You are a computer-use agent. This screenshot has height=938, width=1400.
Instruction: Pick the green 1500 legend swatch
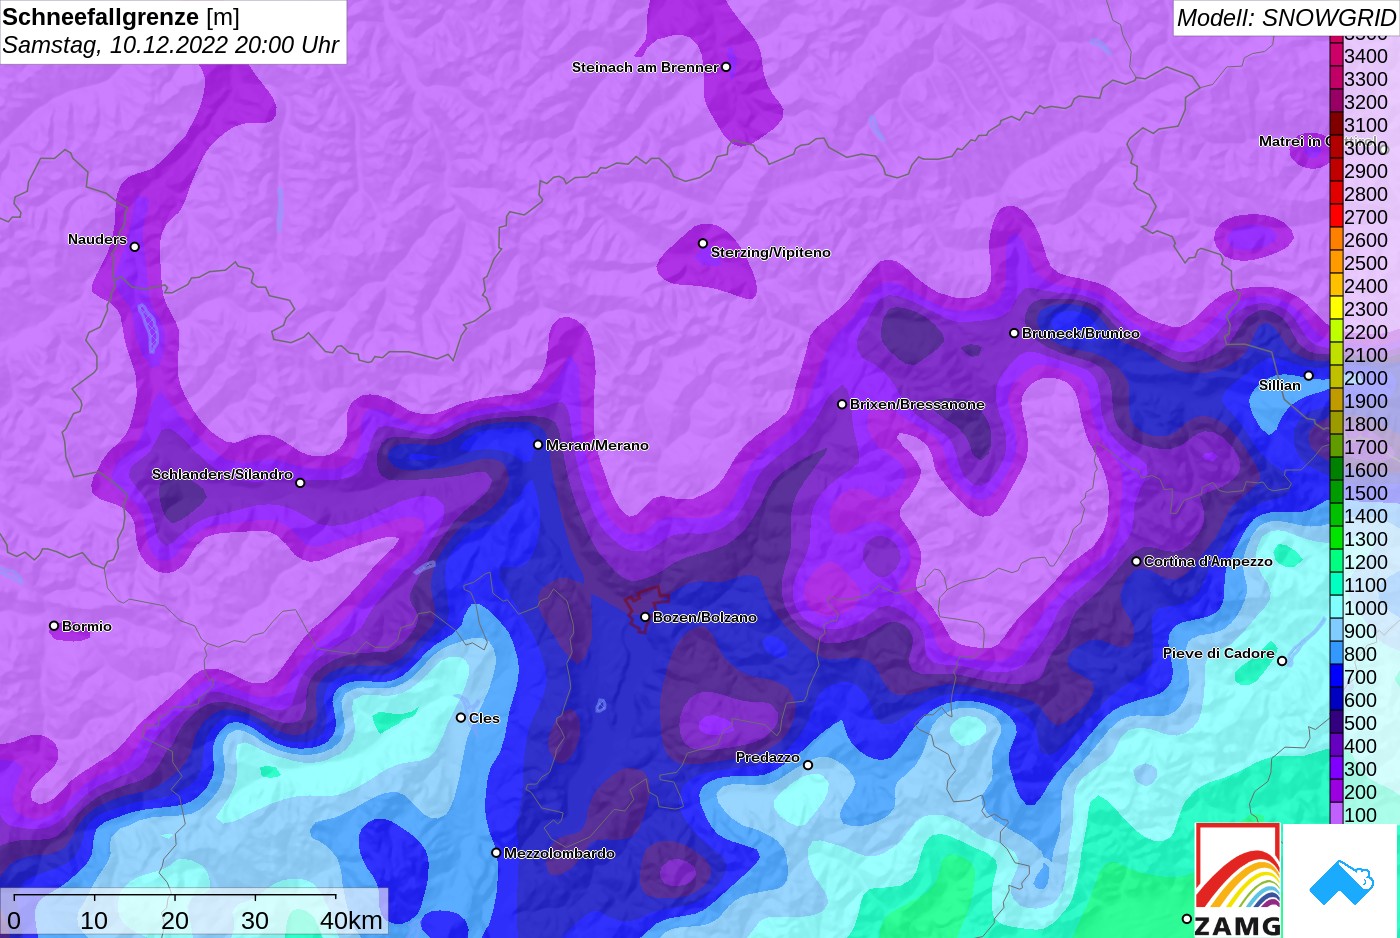[x=1336, y=493]
